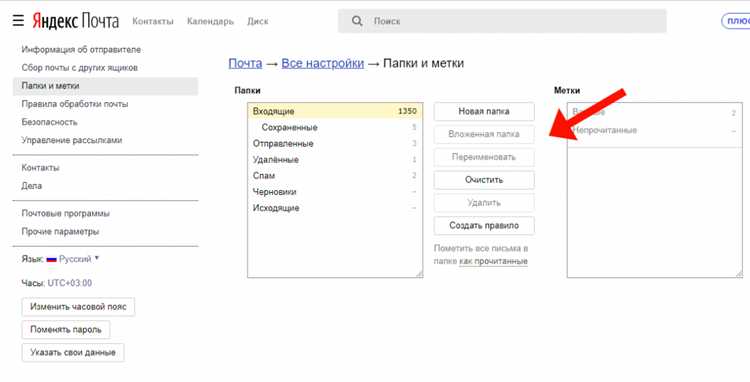Click the Очистить button
The height and width of the screenshot is (382, 750).
click(484, 180)
